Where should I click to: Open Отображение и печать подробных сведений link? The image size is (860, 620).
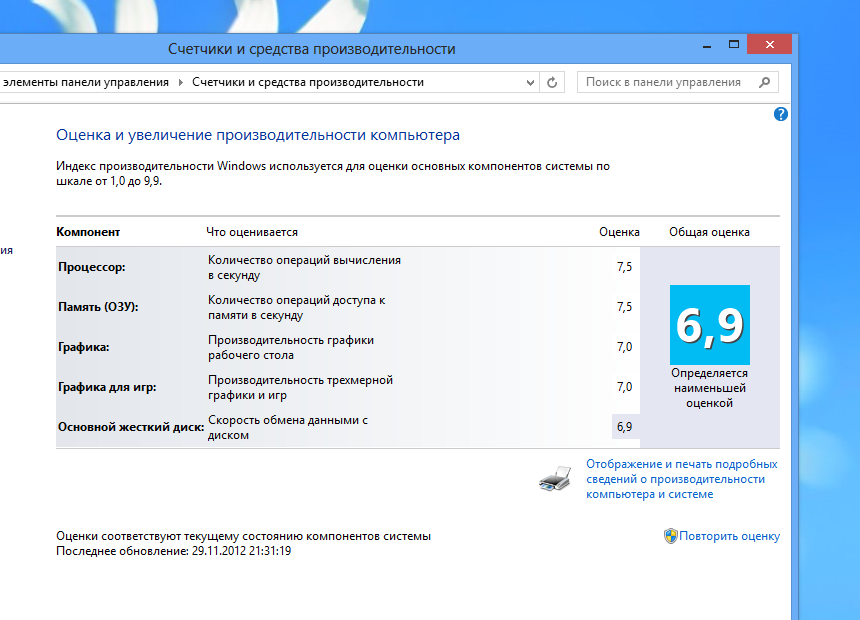pyautogui.click(x=682, y=479)
